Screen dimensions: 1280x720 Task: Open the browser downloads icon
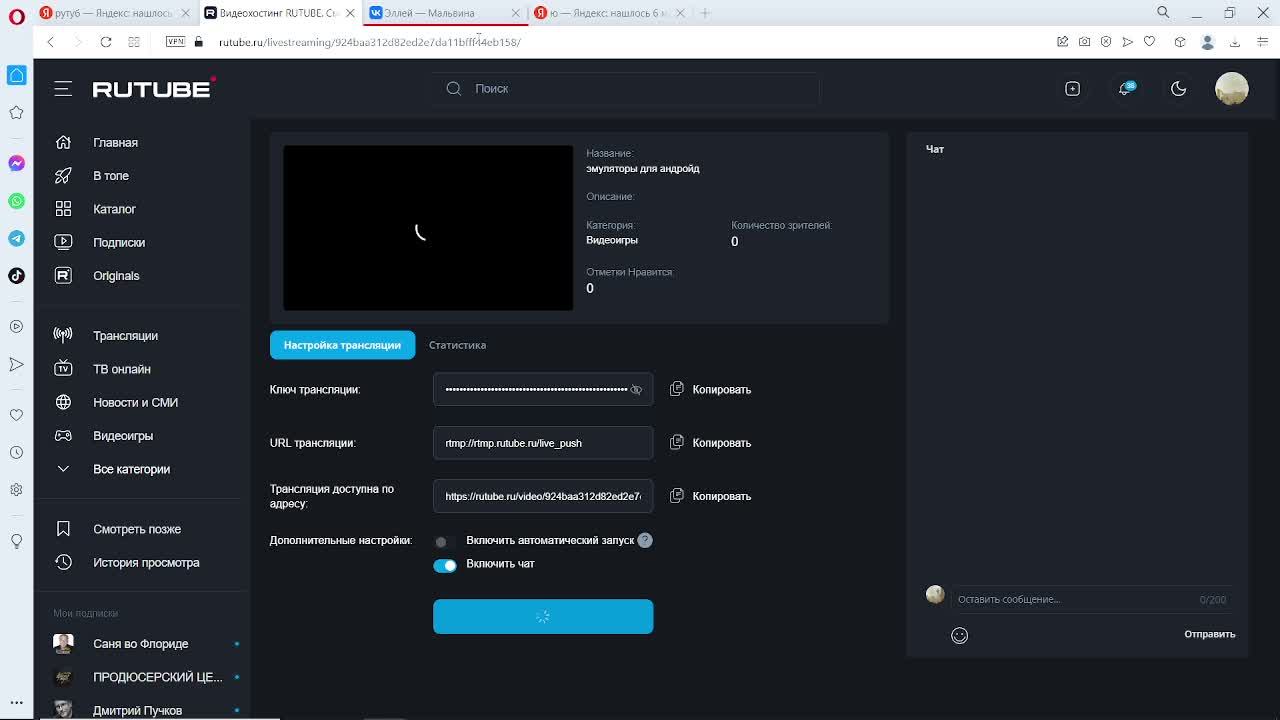pos(1235,42)
